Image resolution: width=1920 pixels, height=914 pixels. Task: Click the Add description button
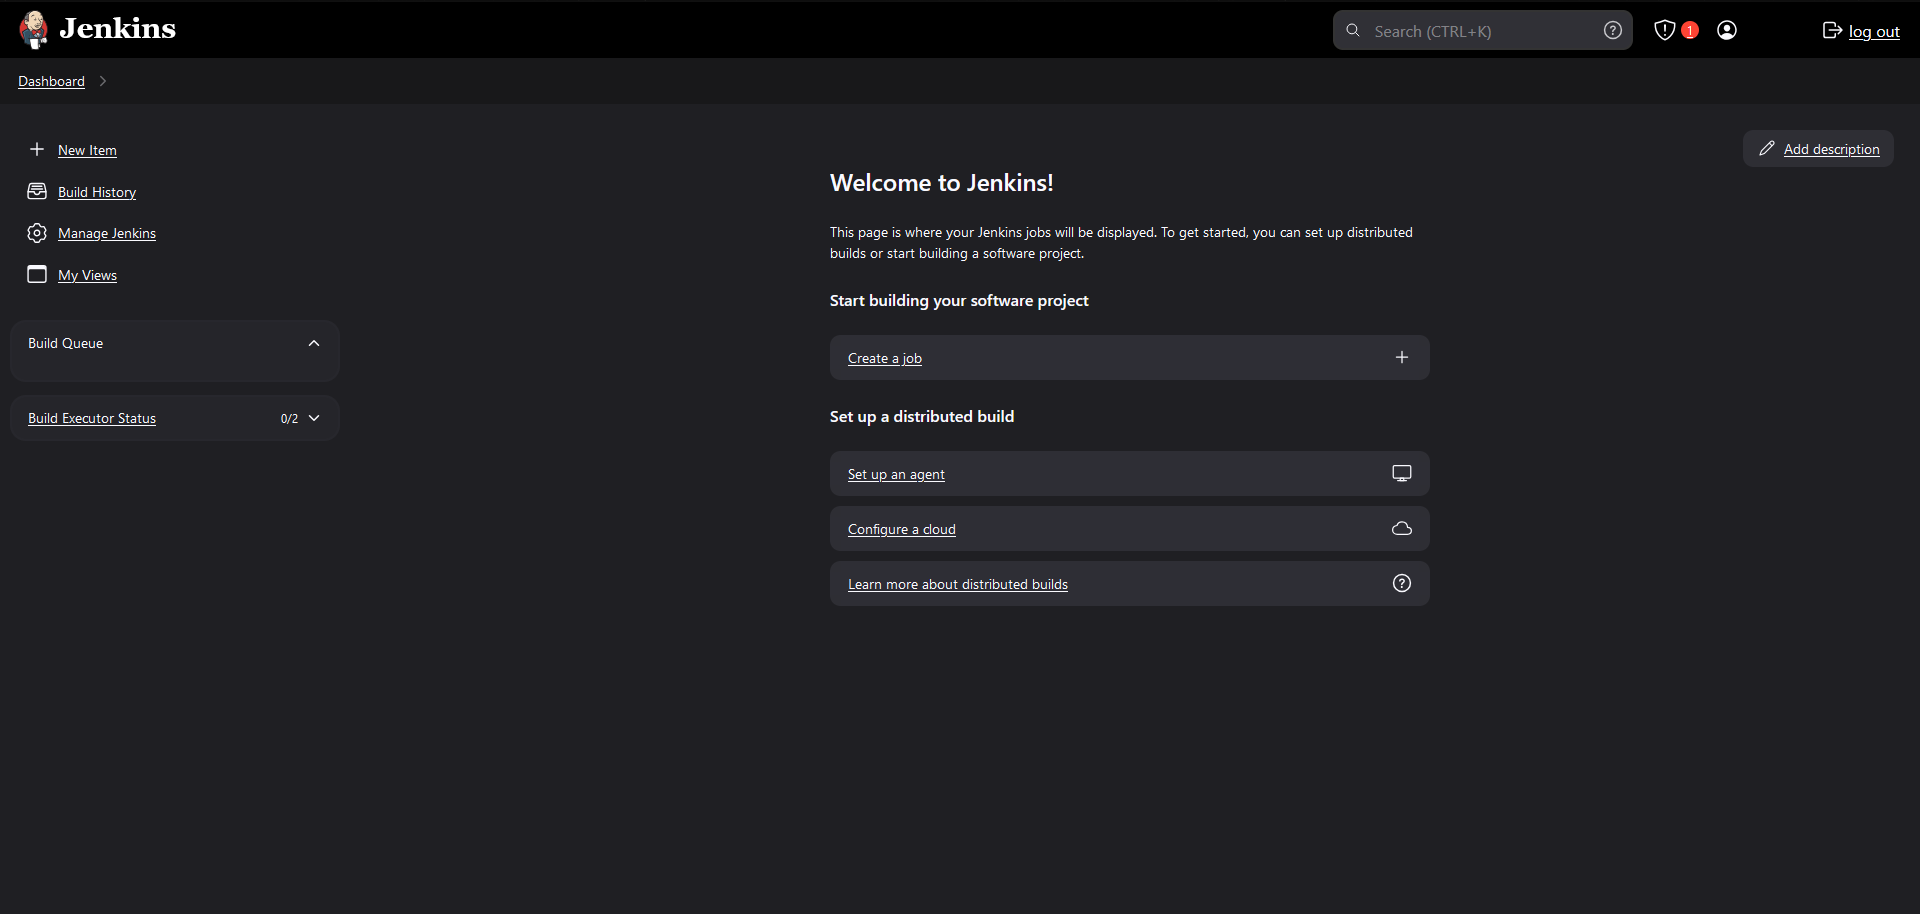click(x=1818, y=148)
